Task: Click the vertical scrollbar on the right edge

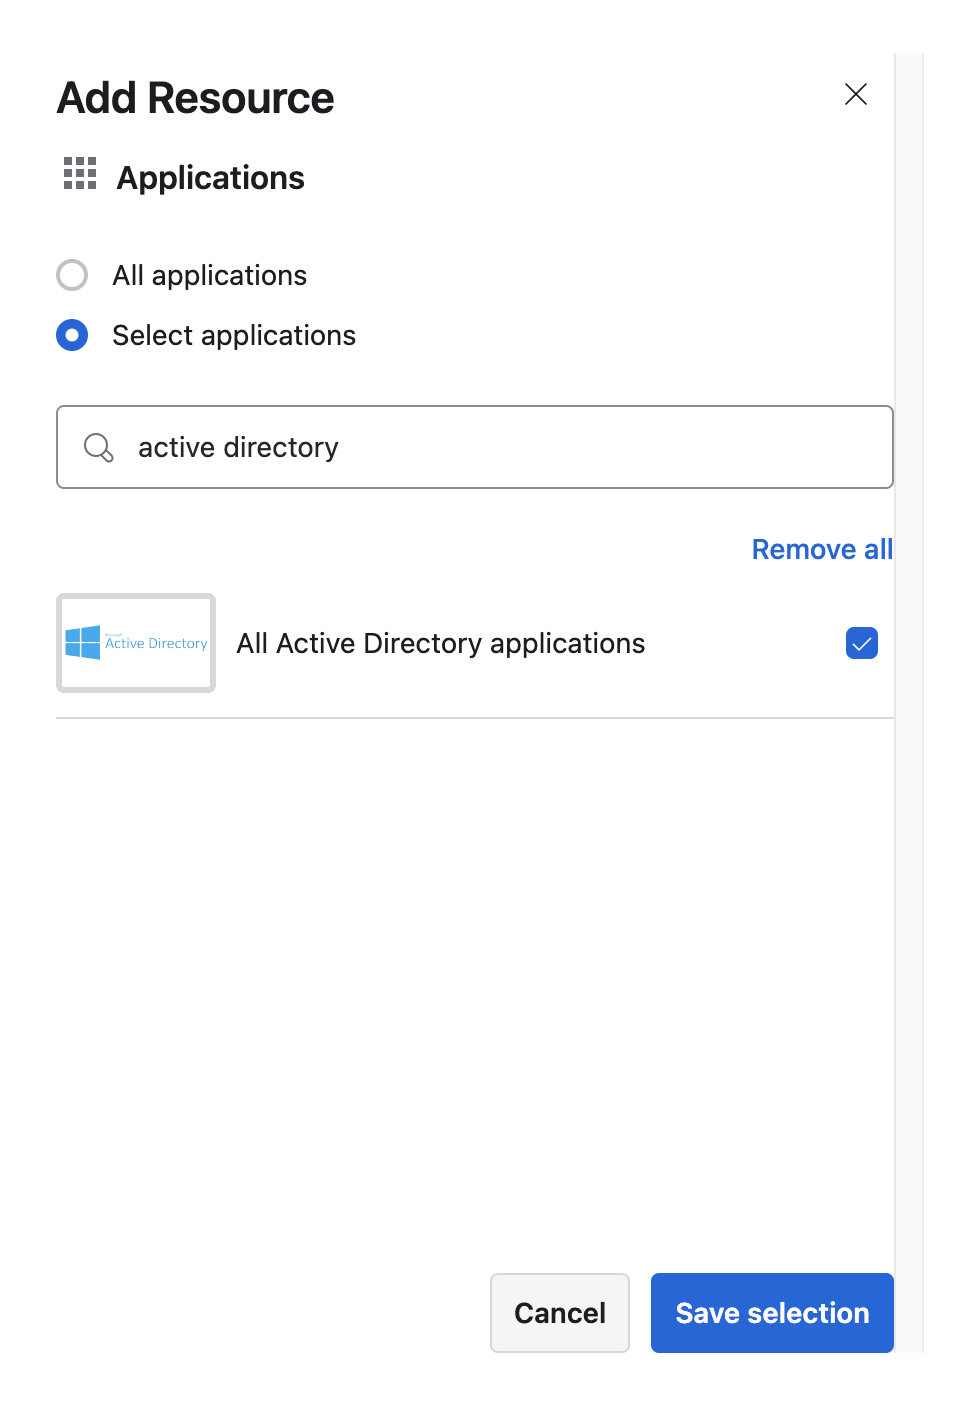Action: click(908, 700)
